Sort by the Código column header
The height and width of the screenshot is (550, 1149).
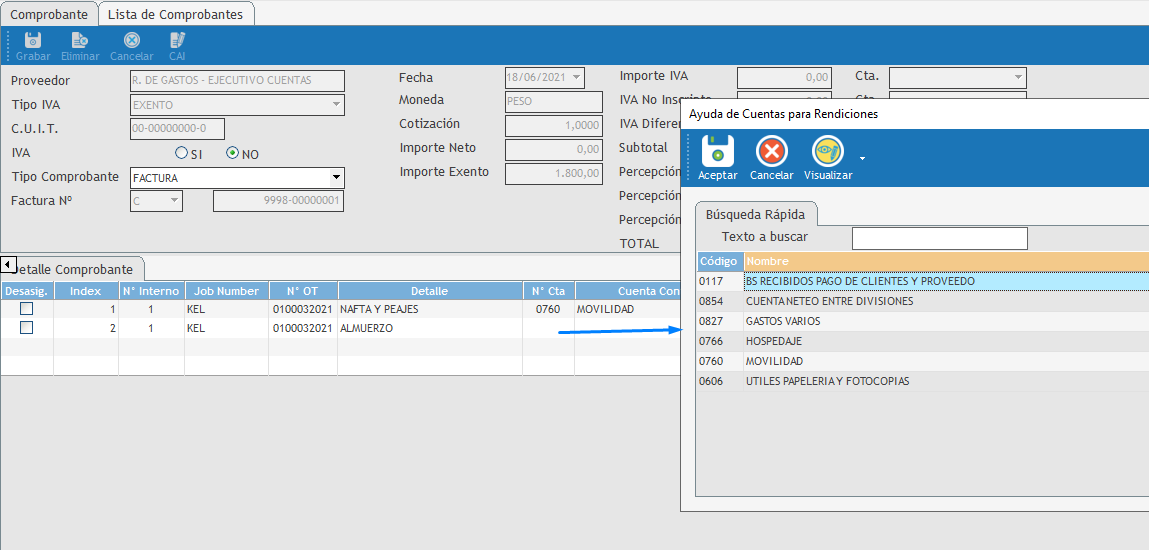coord(718,261)
